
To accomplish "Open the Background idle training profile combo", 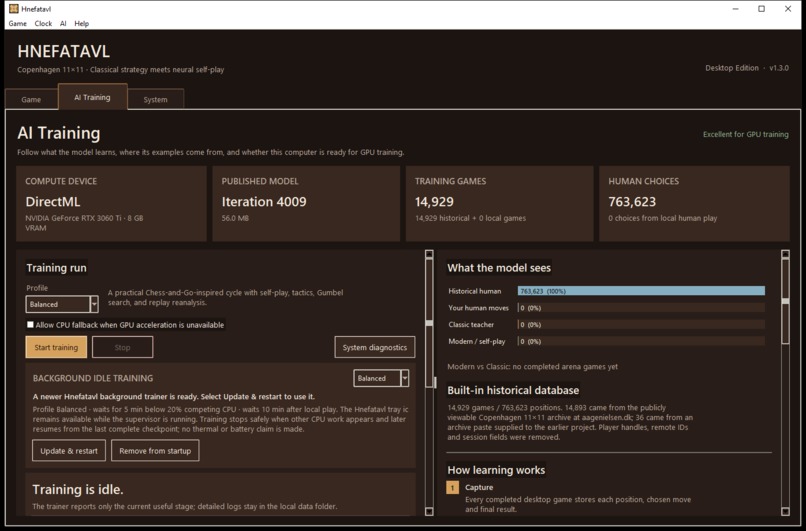I will click(x=381, y=378).
